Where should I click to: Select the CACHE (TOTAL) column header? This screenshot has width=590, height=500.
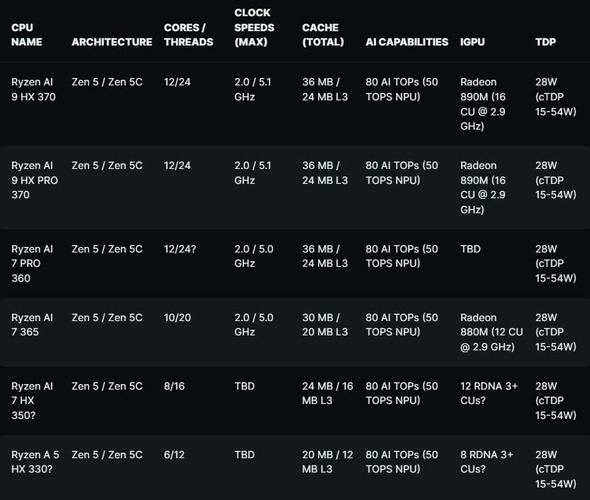[323, 35]
